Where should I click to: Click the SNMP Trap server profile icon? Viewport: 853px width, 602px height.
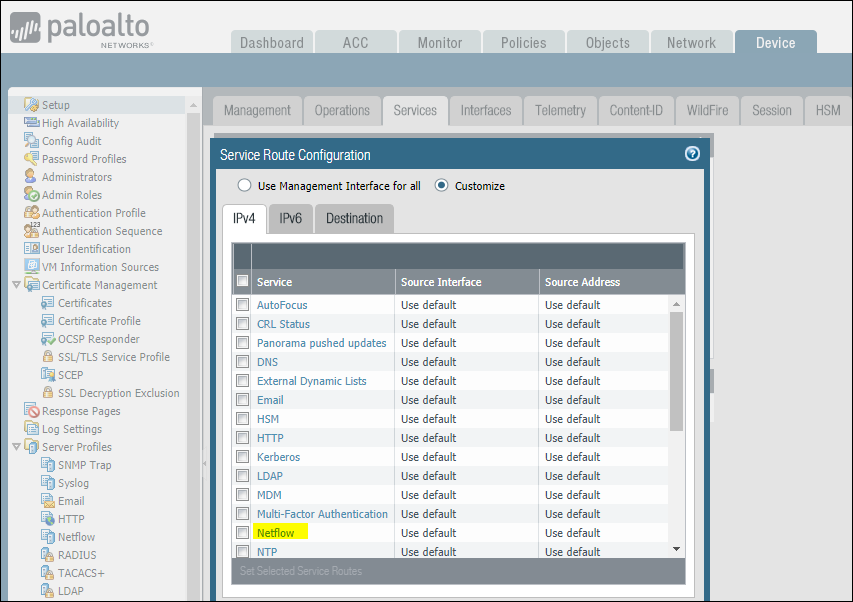48,465
